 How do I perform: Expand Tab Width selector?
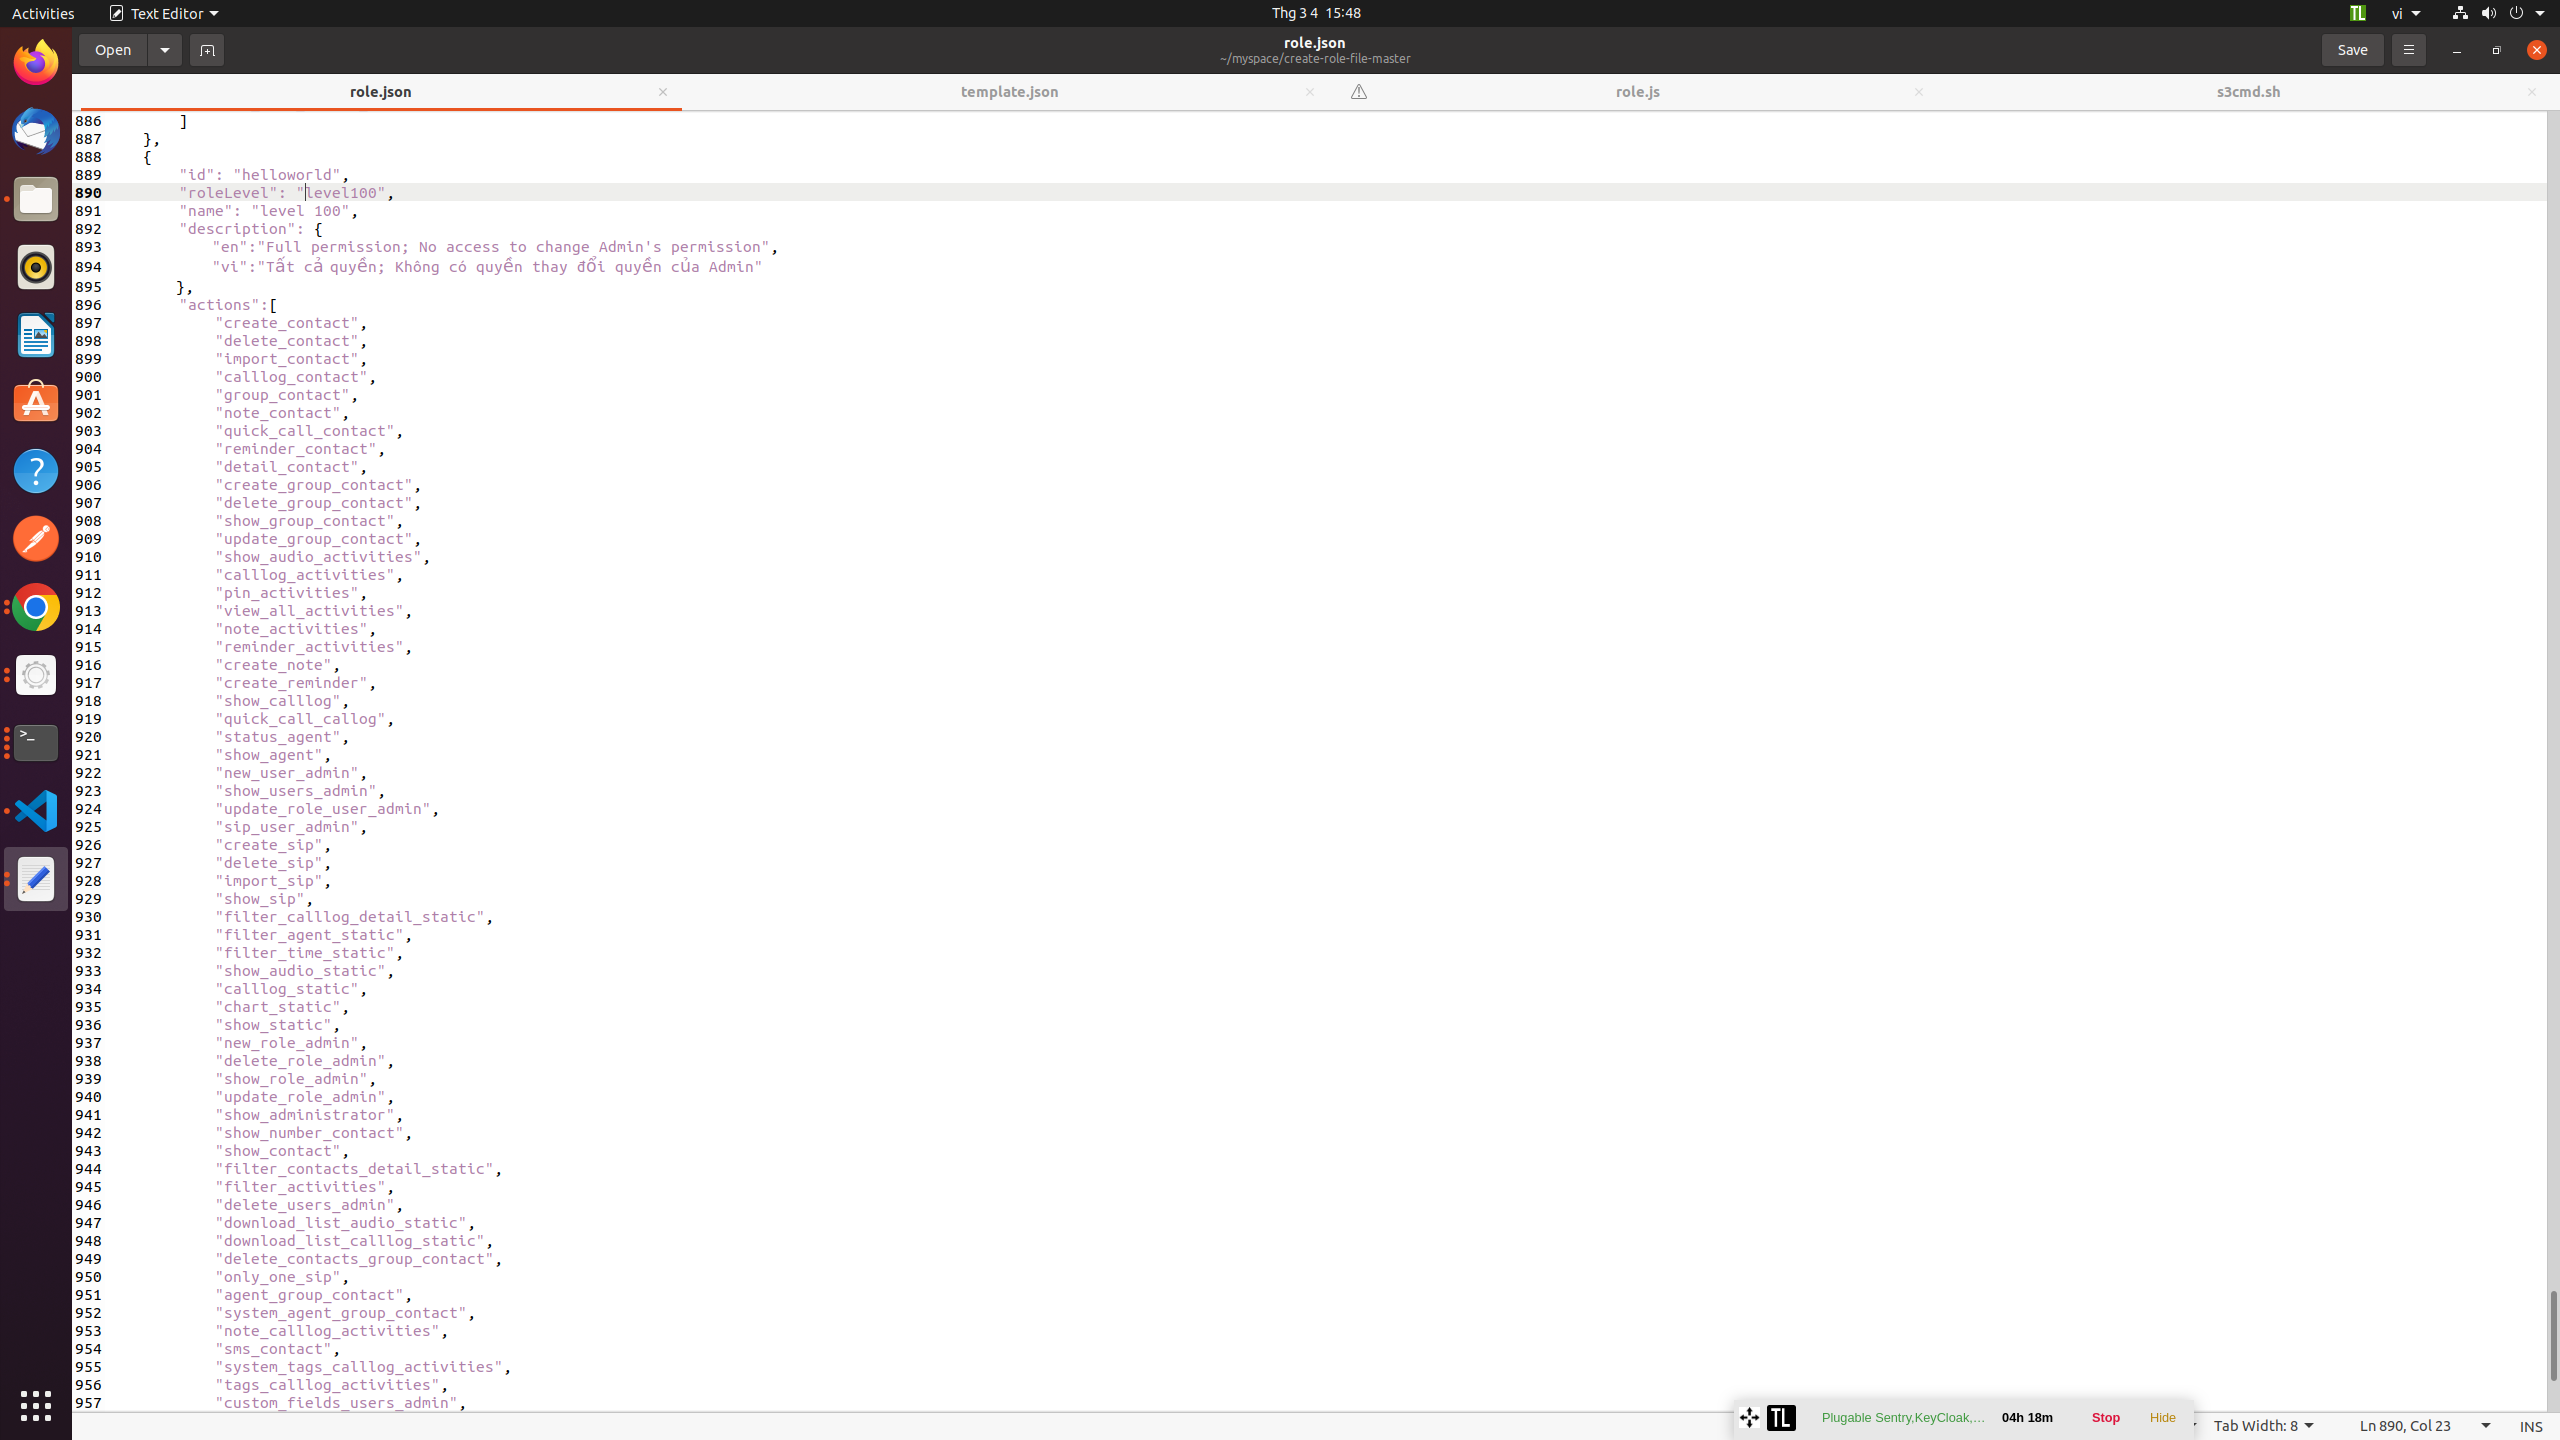tap(2263, 1426)
